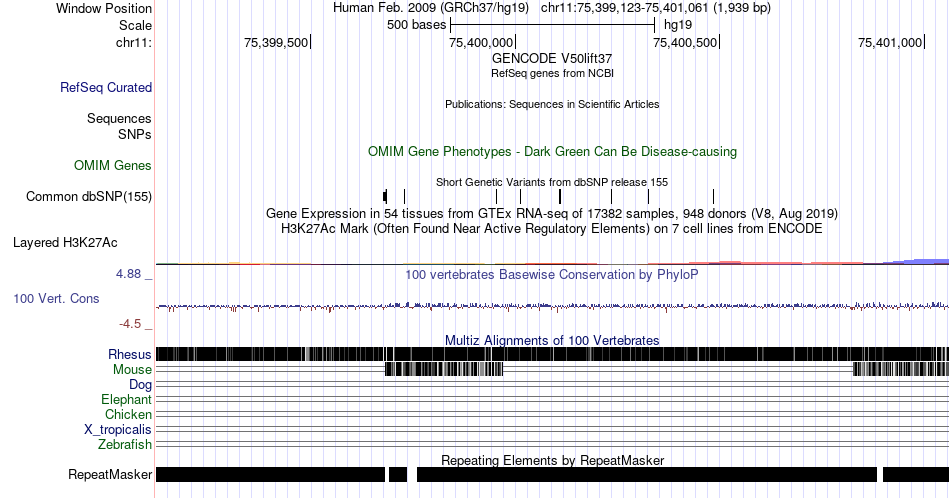Click the Sequences track label
Screen dimensions: 950x498
pyautogui.click(x=119, y=118)
